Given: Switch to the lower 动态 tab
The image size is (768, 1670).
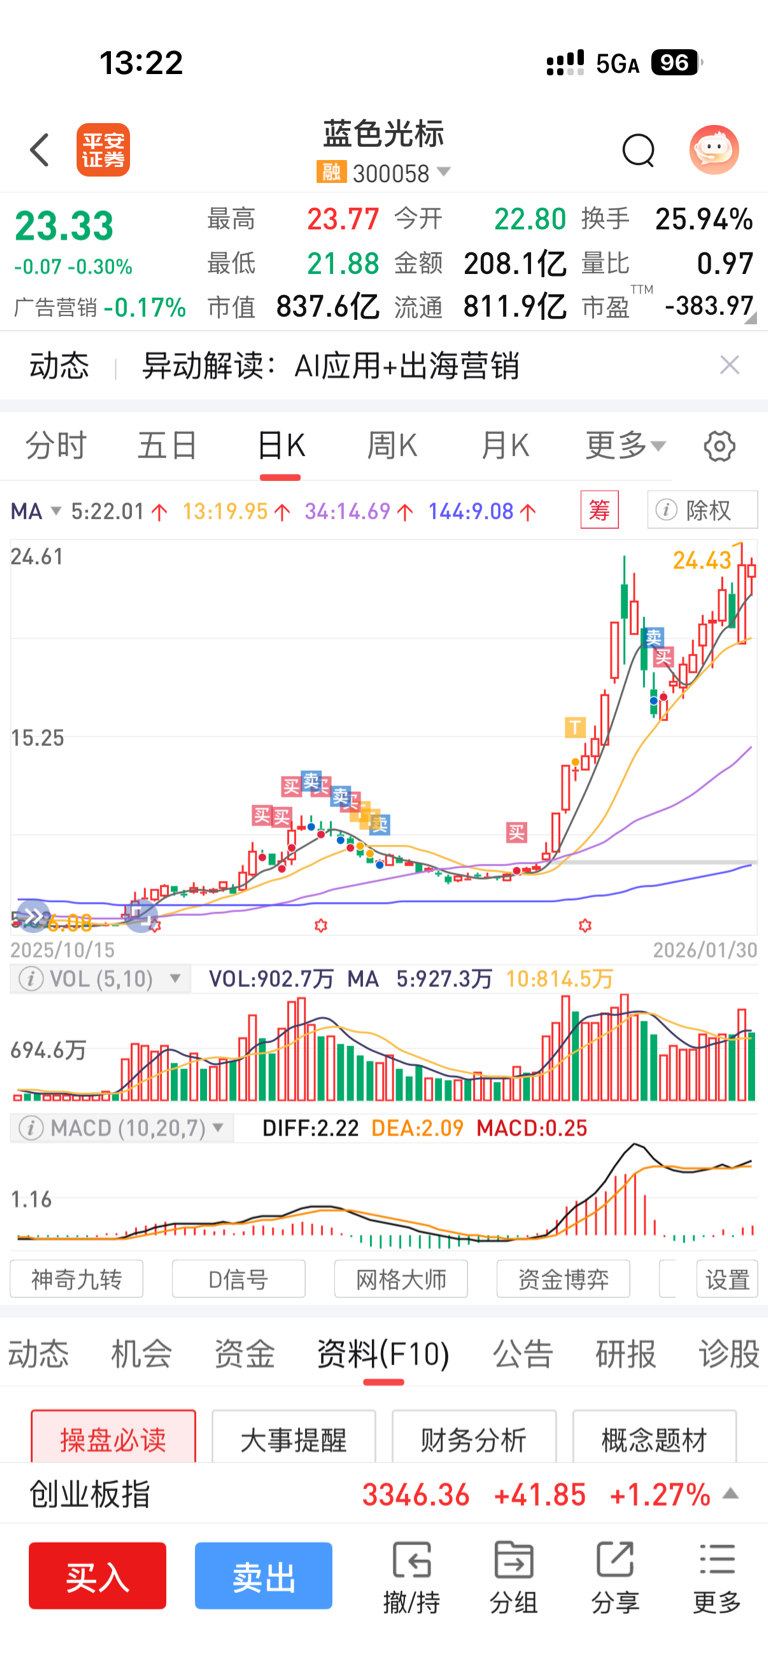Looking at the screenshot, I should [39, 1354].
